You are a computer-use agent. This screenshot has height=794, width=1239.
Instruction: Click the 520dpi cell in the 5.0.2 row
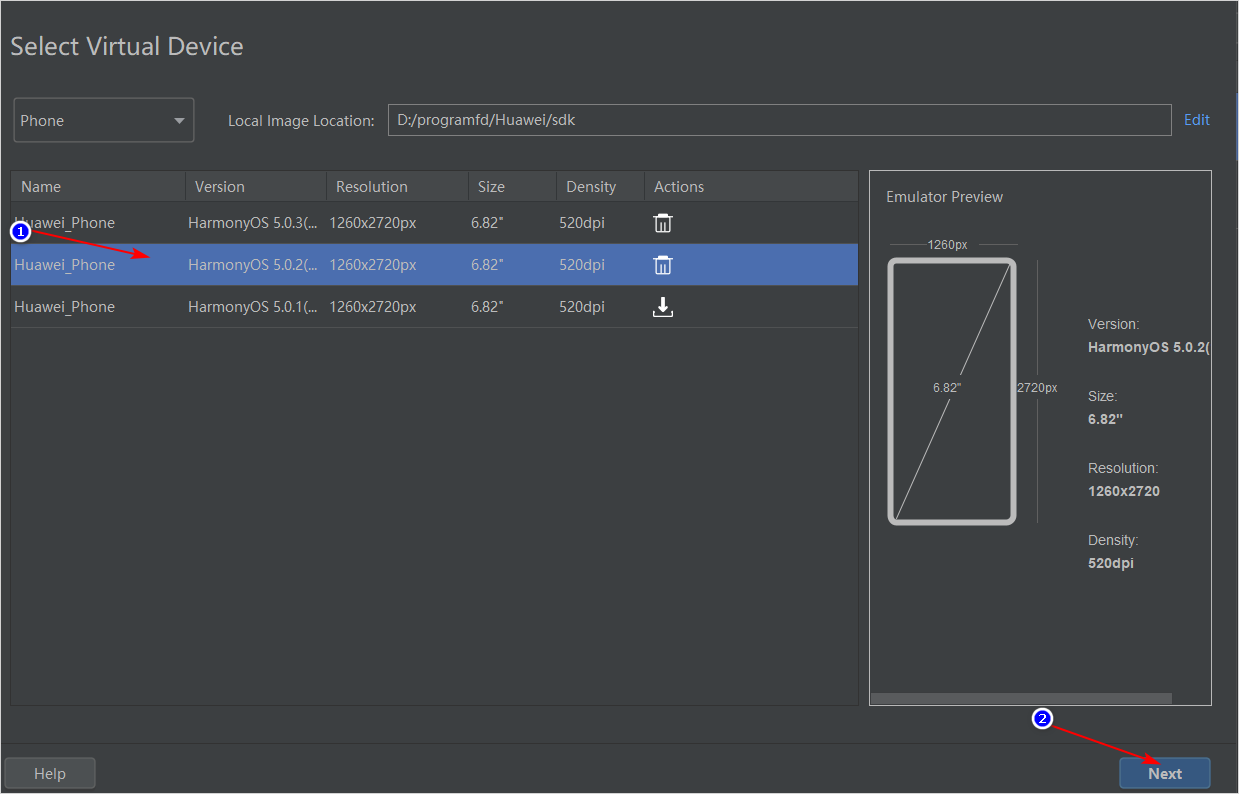[x=582, y=265]
